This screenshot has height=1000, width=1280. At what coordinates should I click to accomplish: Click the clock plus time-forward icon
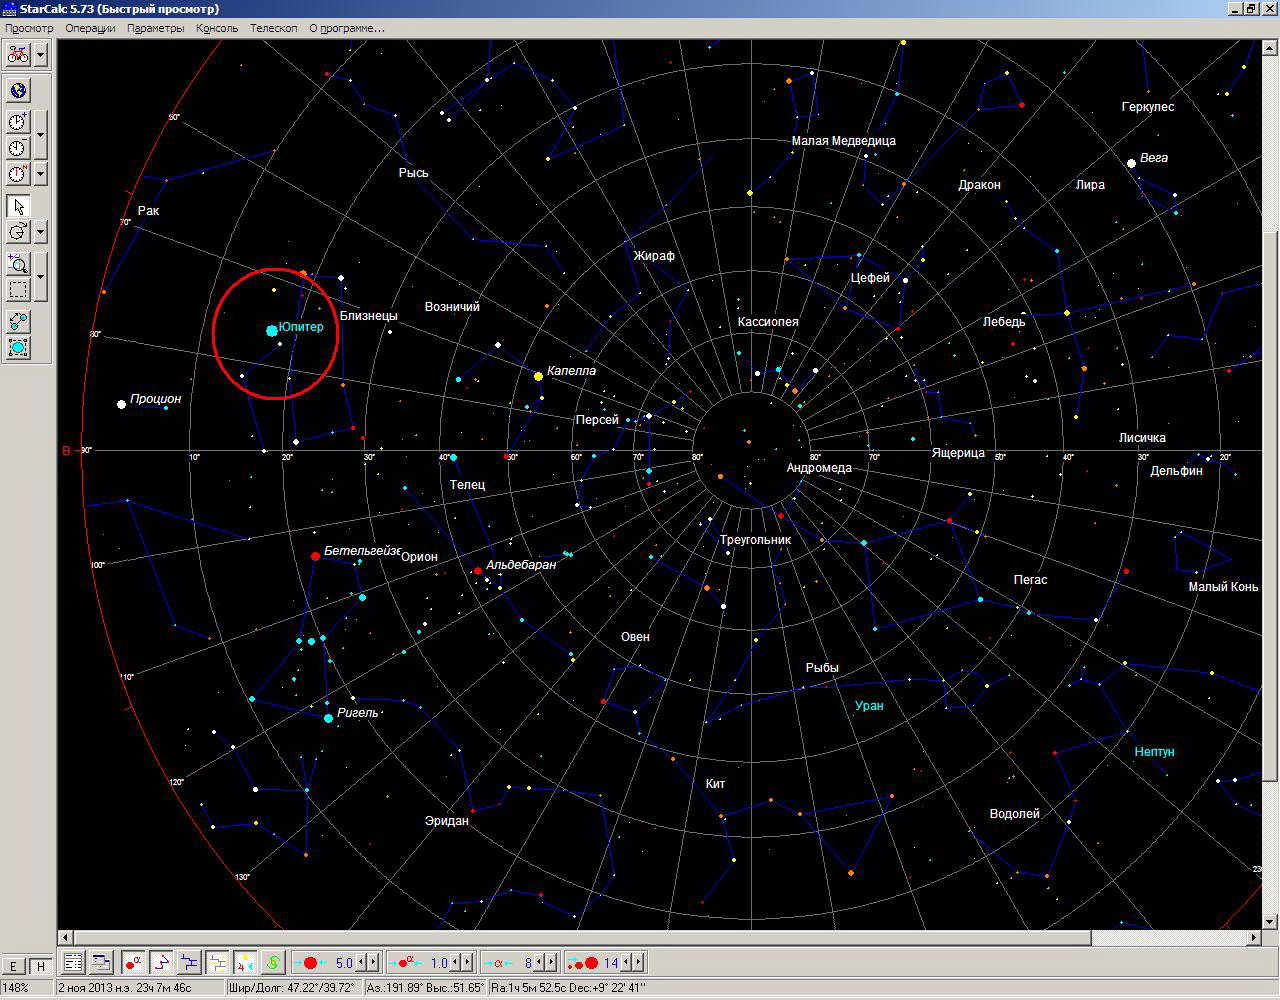pos(18,122)
